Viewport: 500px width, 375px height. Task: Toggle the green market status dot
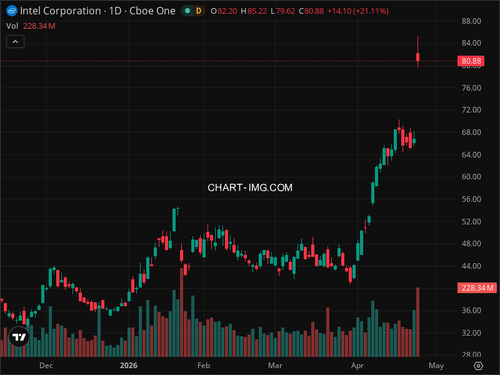point(187,11)
